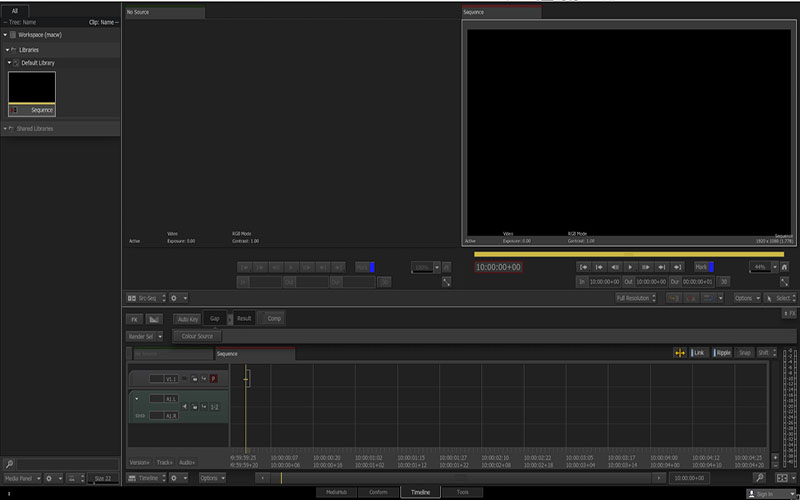The height and width of the screenshot is (500, 800).
Task: Click the yellow bar under the sequence viewer
Action: 629,254
